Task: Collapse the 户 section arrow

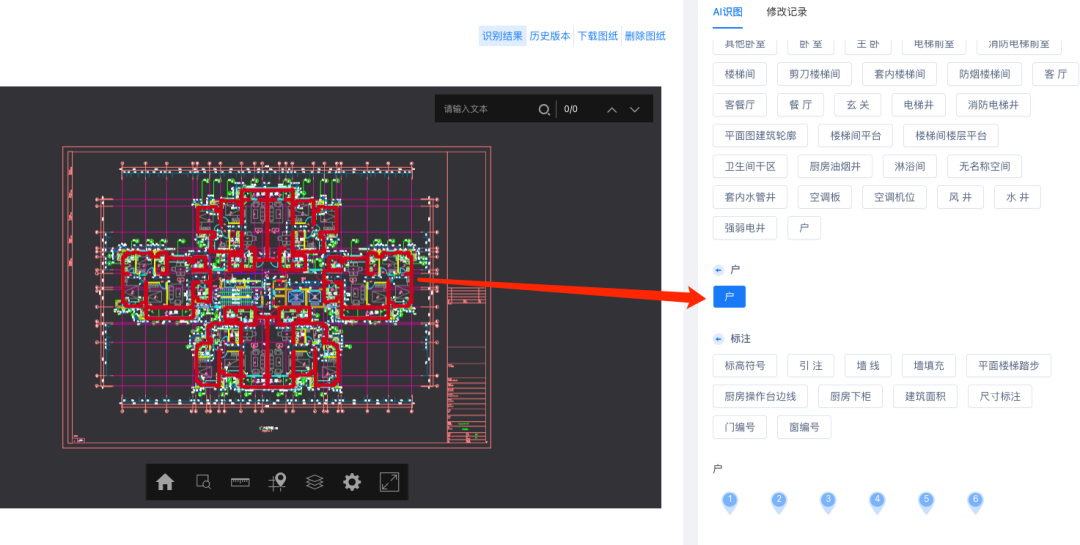Action: 718,270
